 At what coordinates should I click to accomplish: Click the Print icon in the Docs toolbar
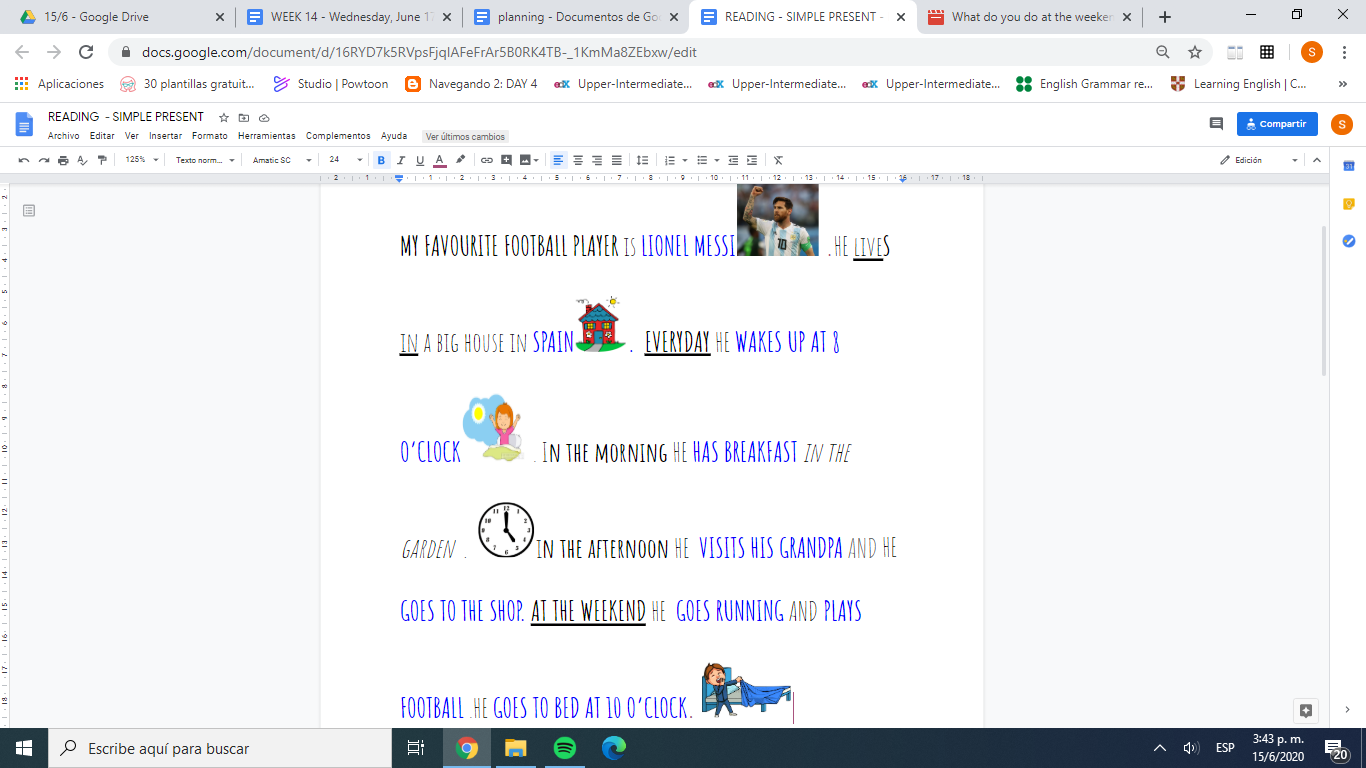point(63,160)
